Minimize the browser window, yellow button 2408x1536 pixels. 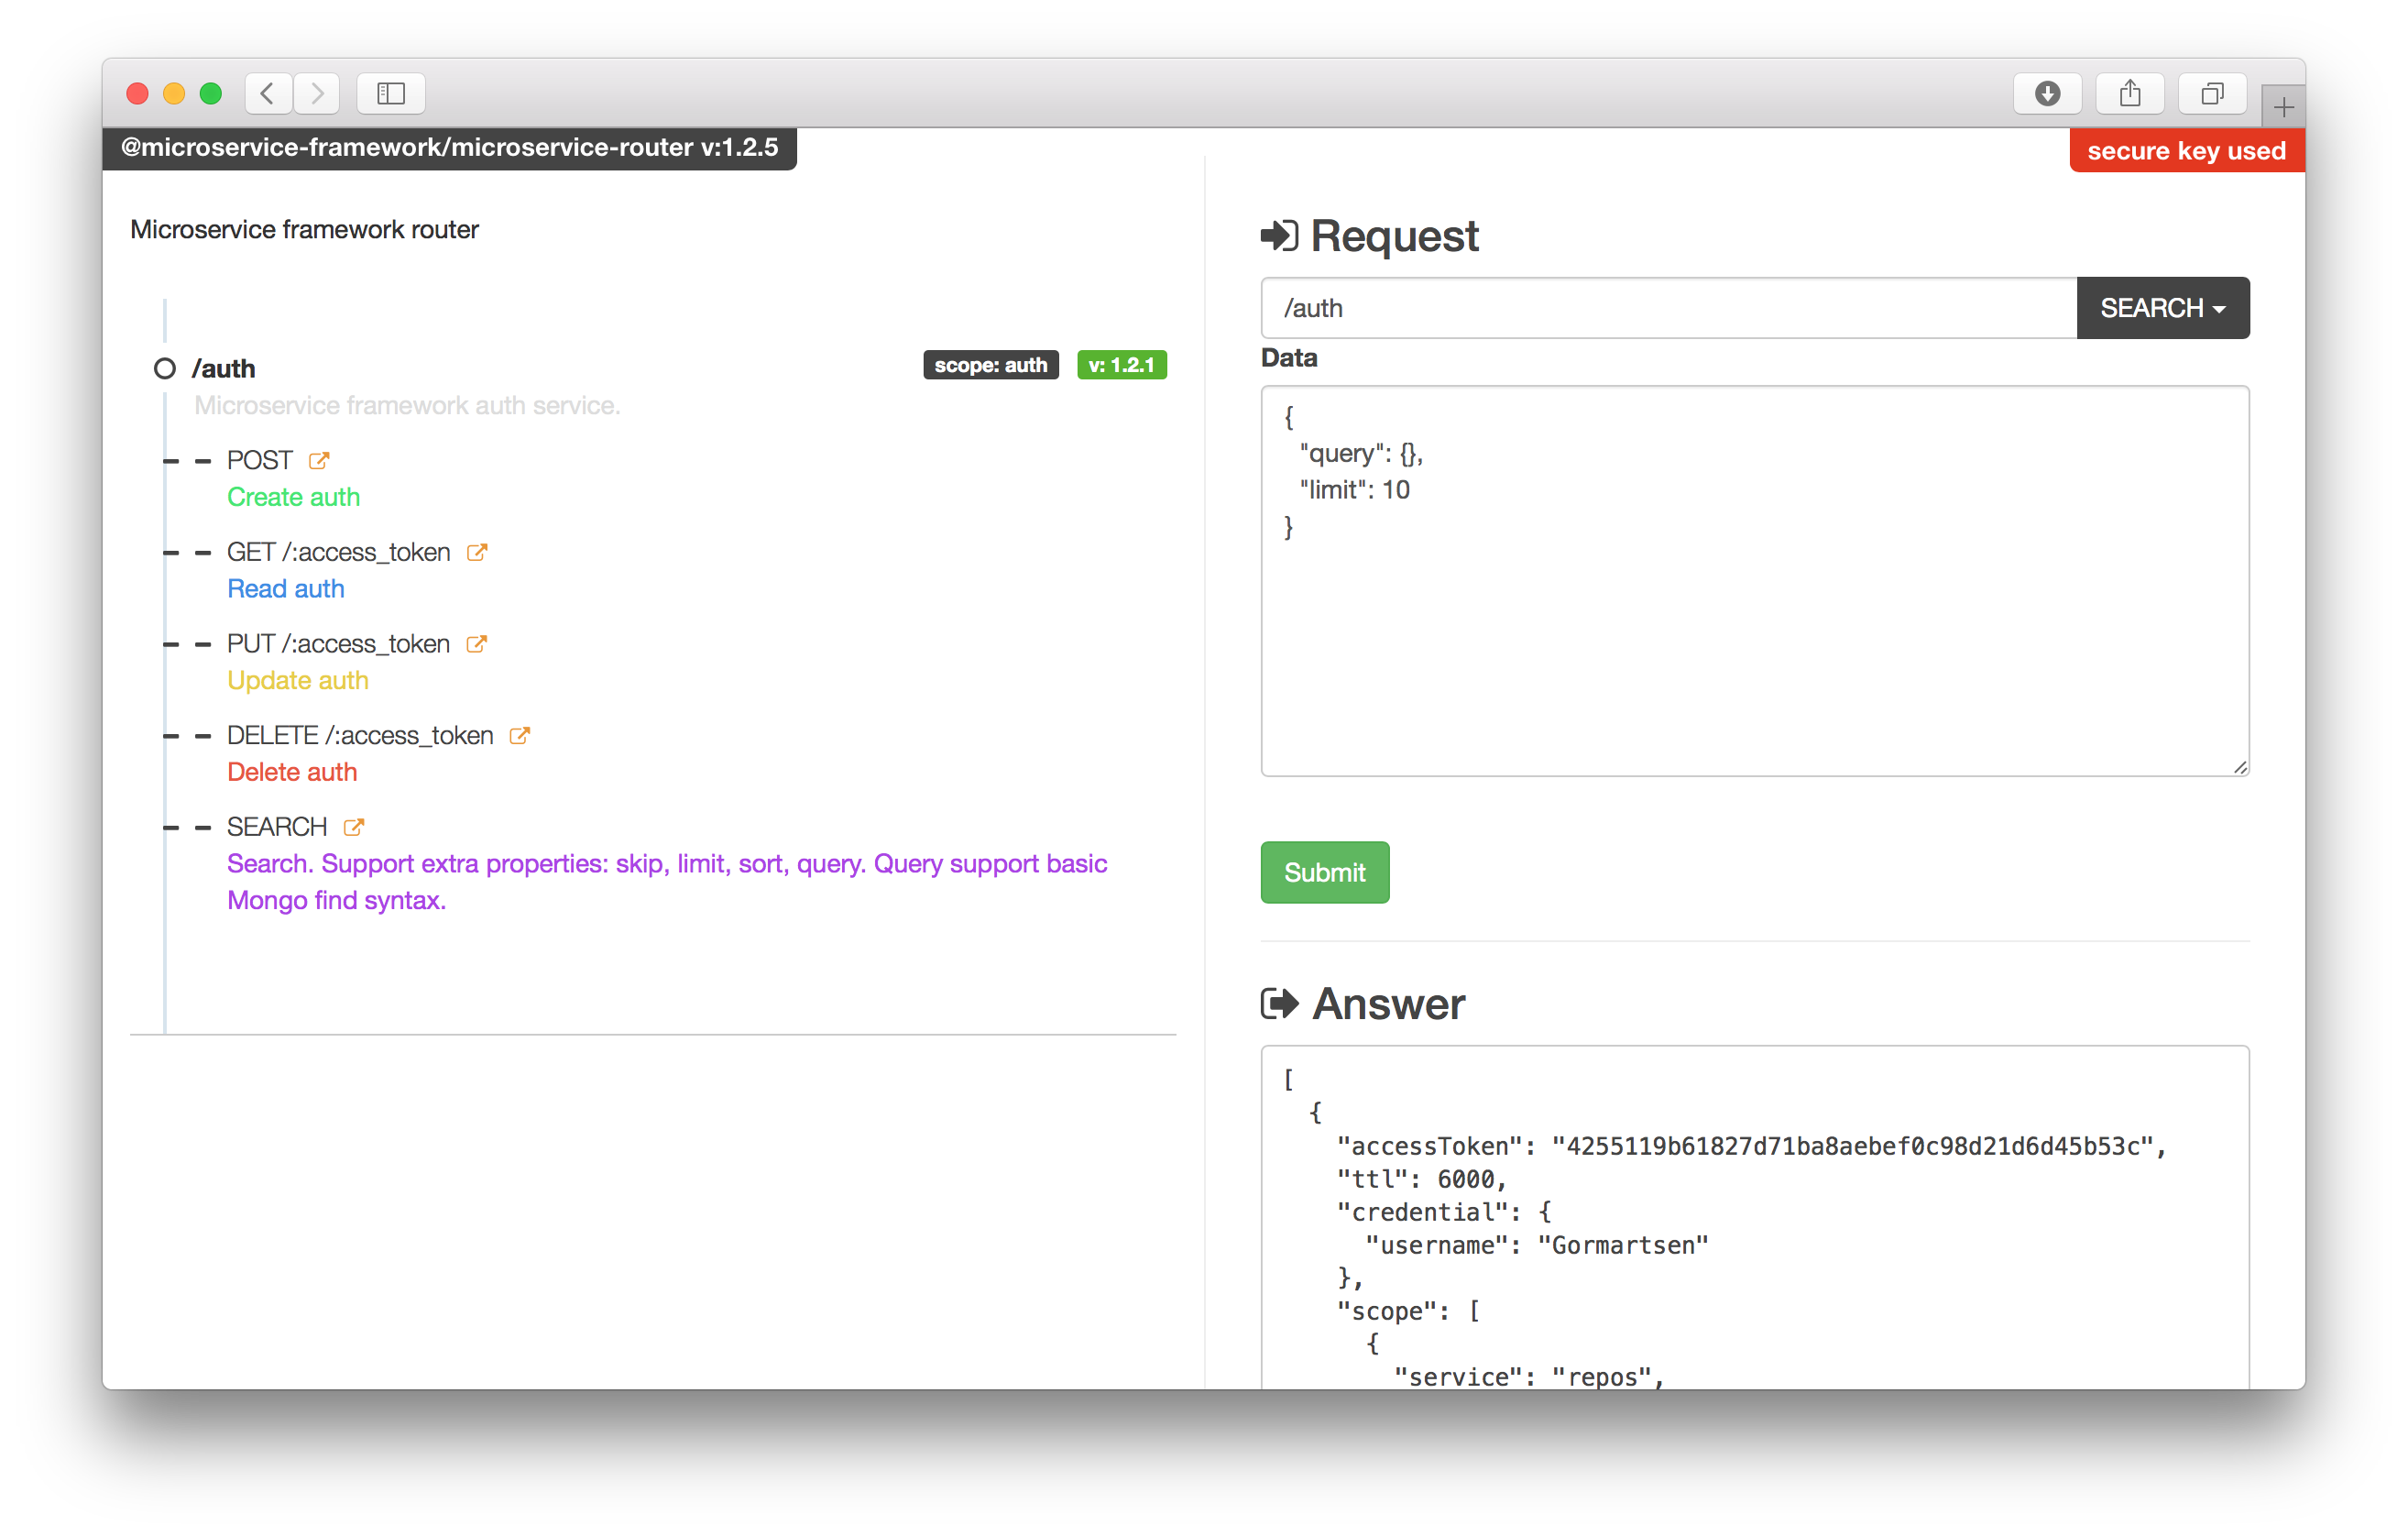pyautogui.click(x=174, y=94)
